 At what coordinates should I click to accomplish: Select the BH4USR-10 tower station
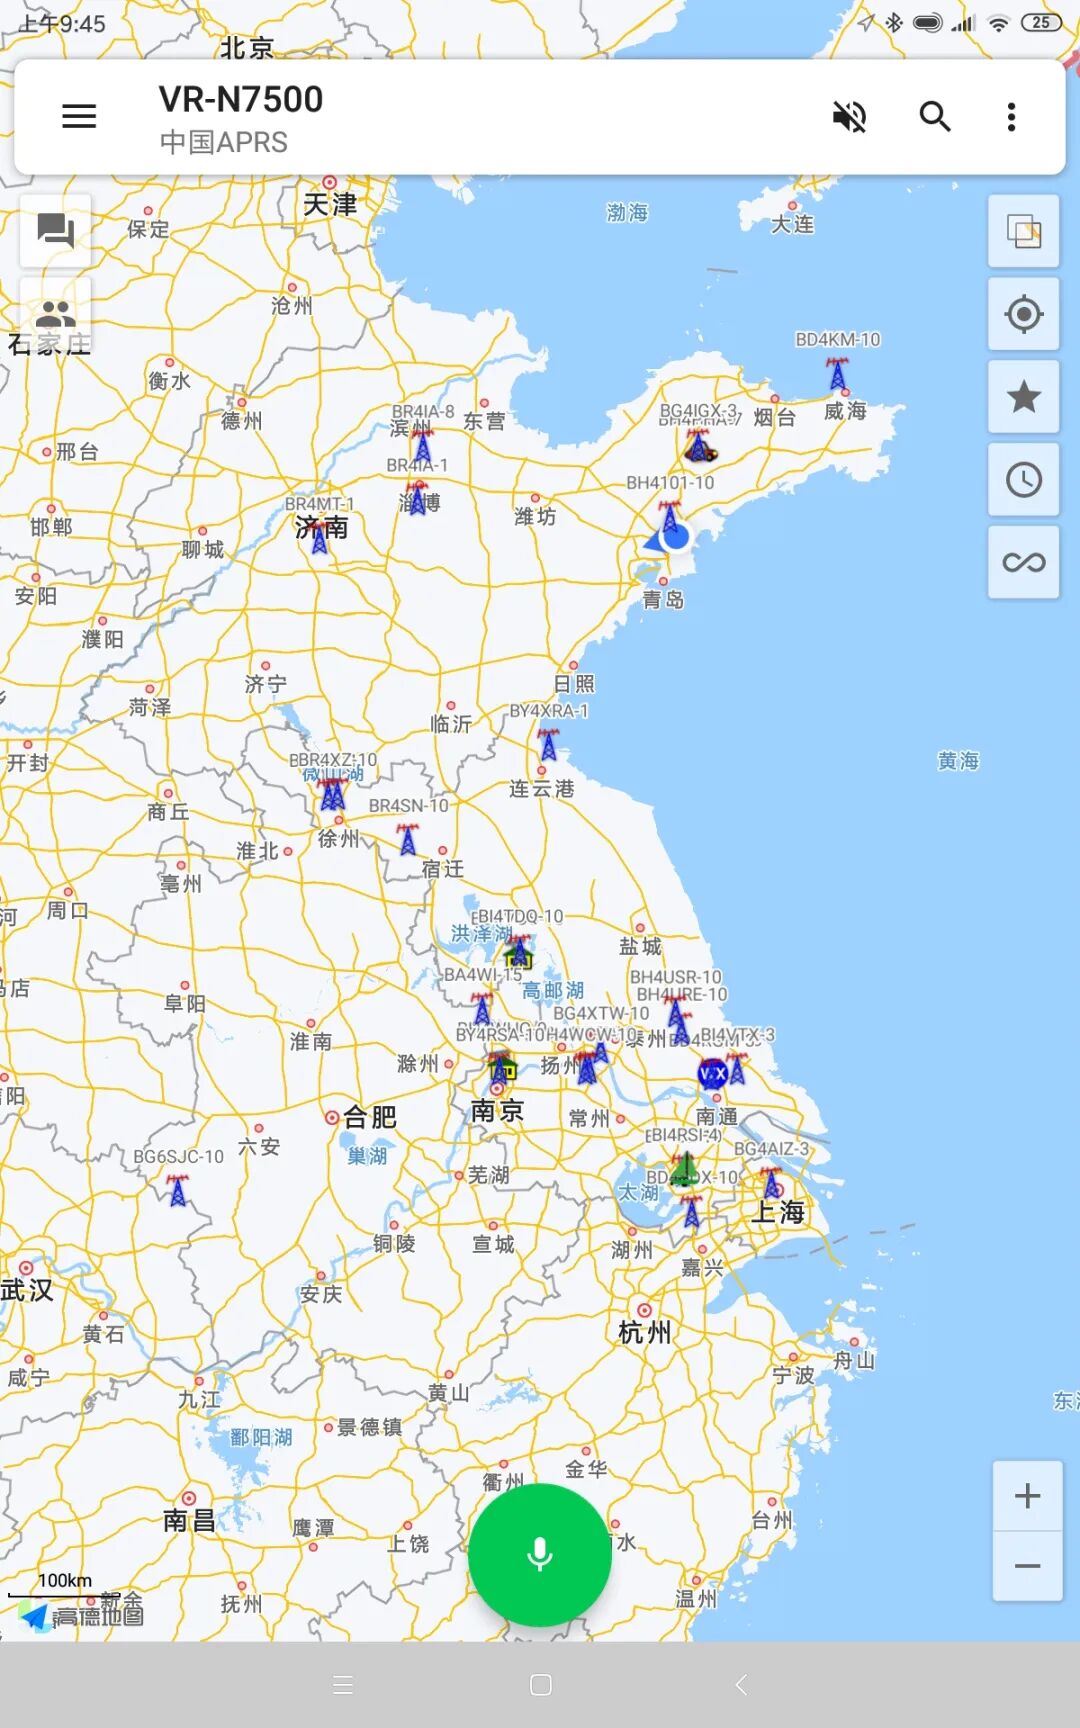tap(677, 1011)
